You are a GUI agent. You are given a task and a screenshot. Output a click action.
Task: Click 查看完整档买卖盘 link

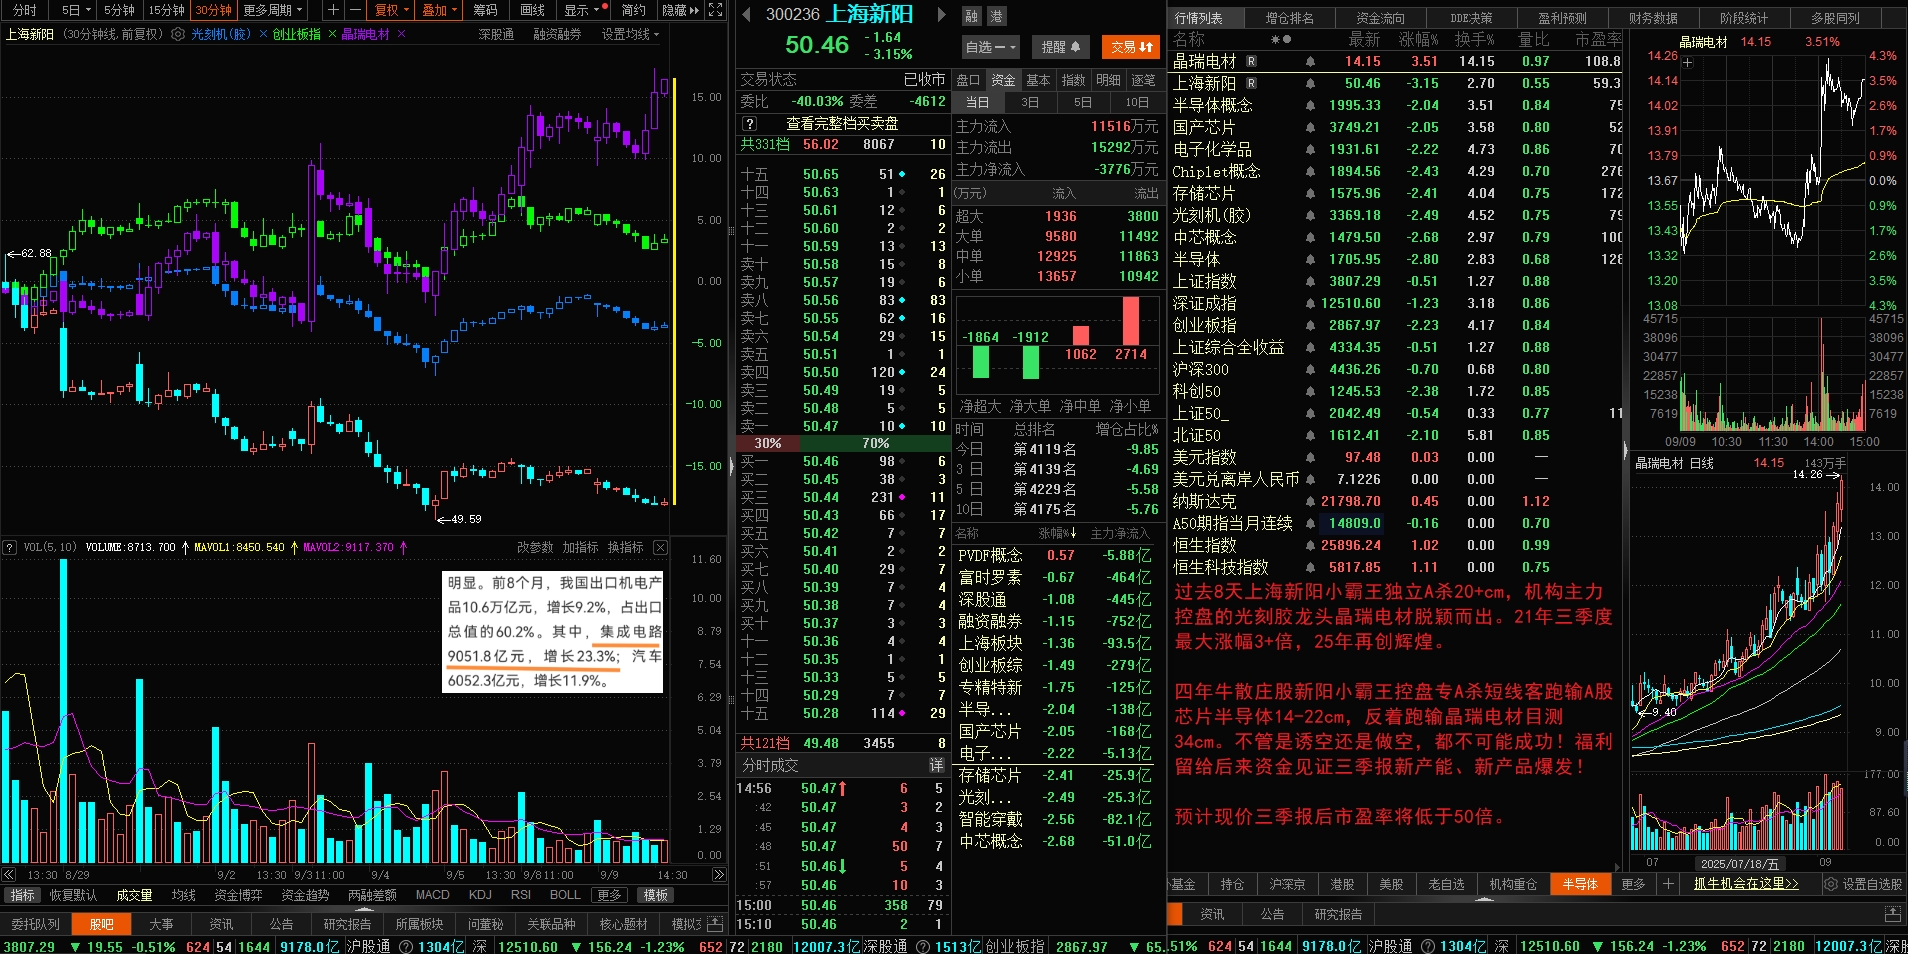point(842,124)
